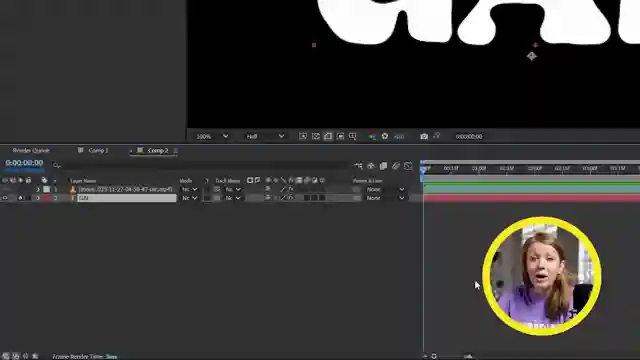Open the grid and guide options icon
The image size is (640, 360).
click(353, 136)
